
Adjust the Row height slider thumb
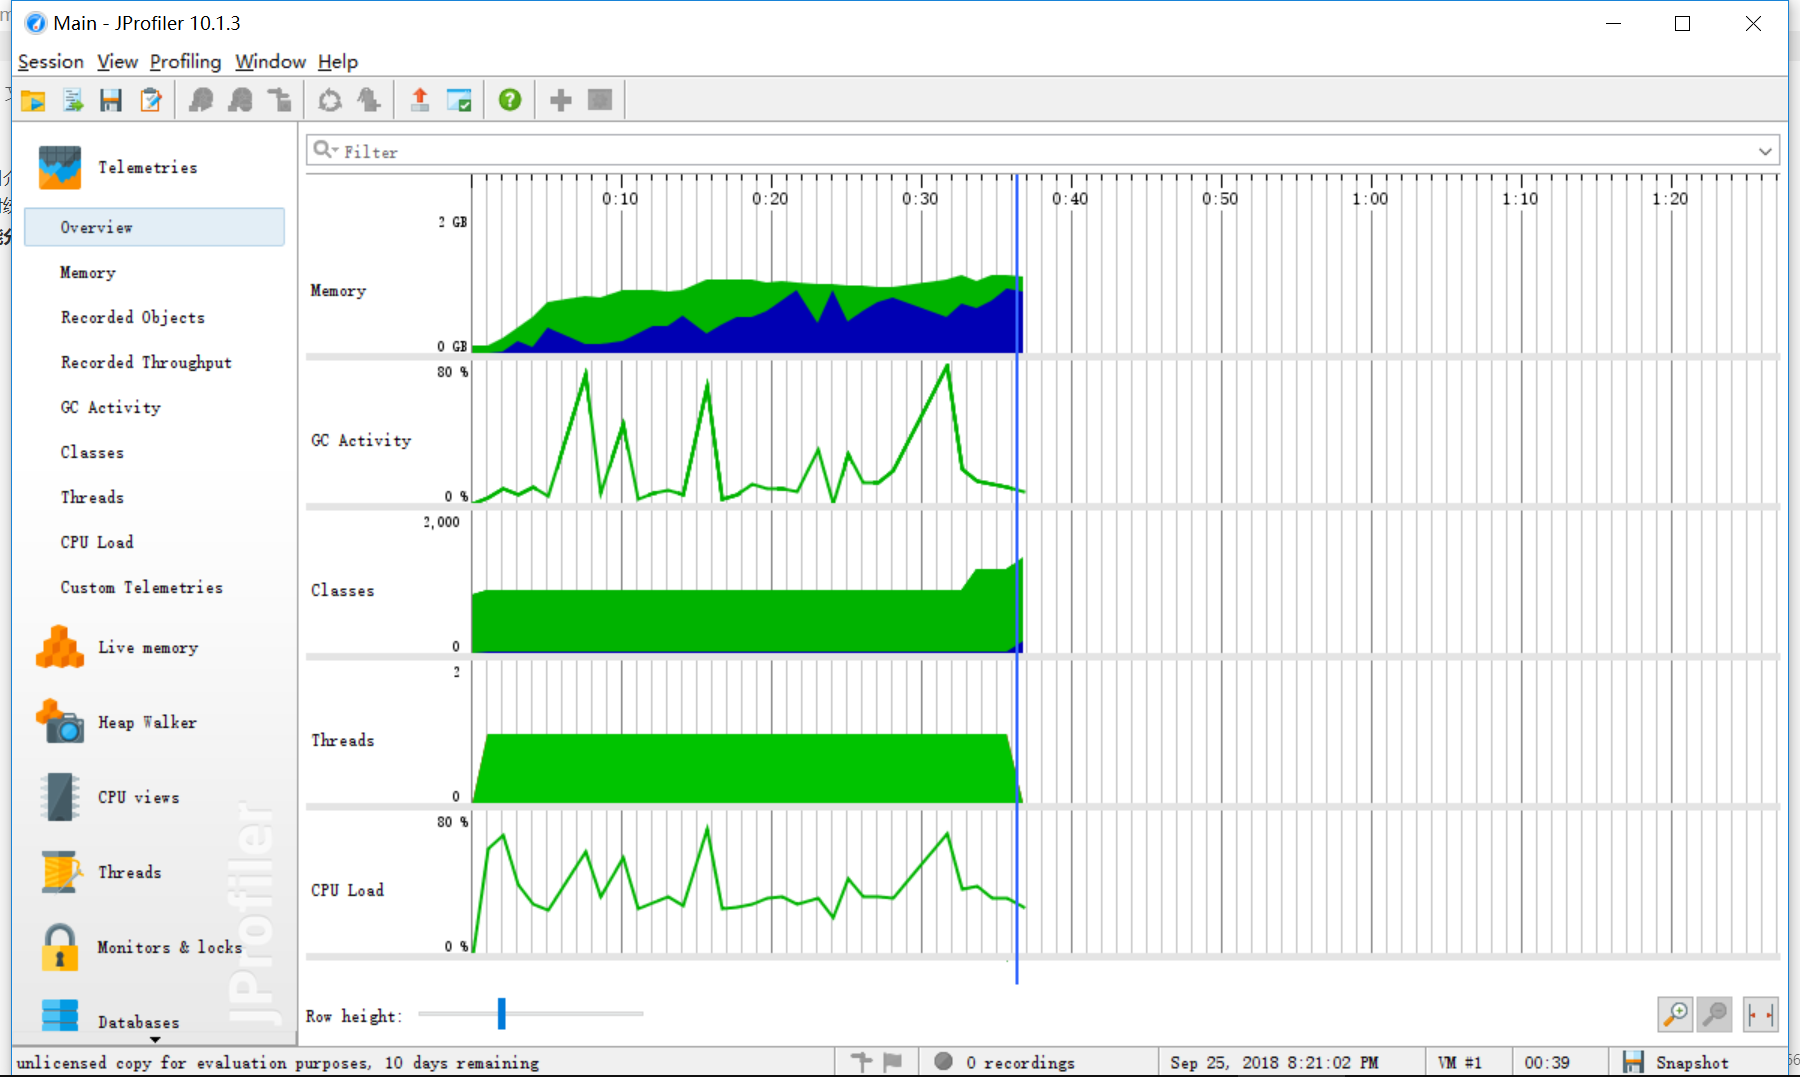[502, 1013]
